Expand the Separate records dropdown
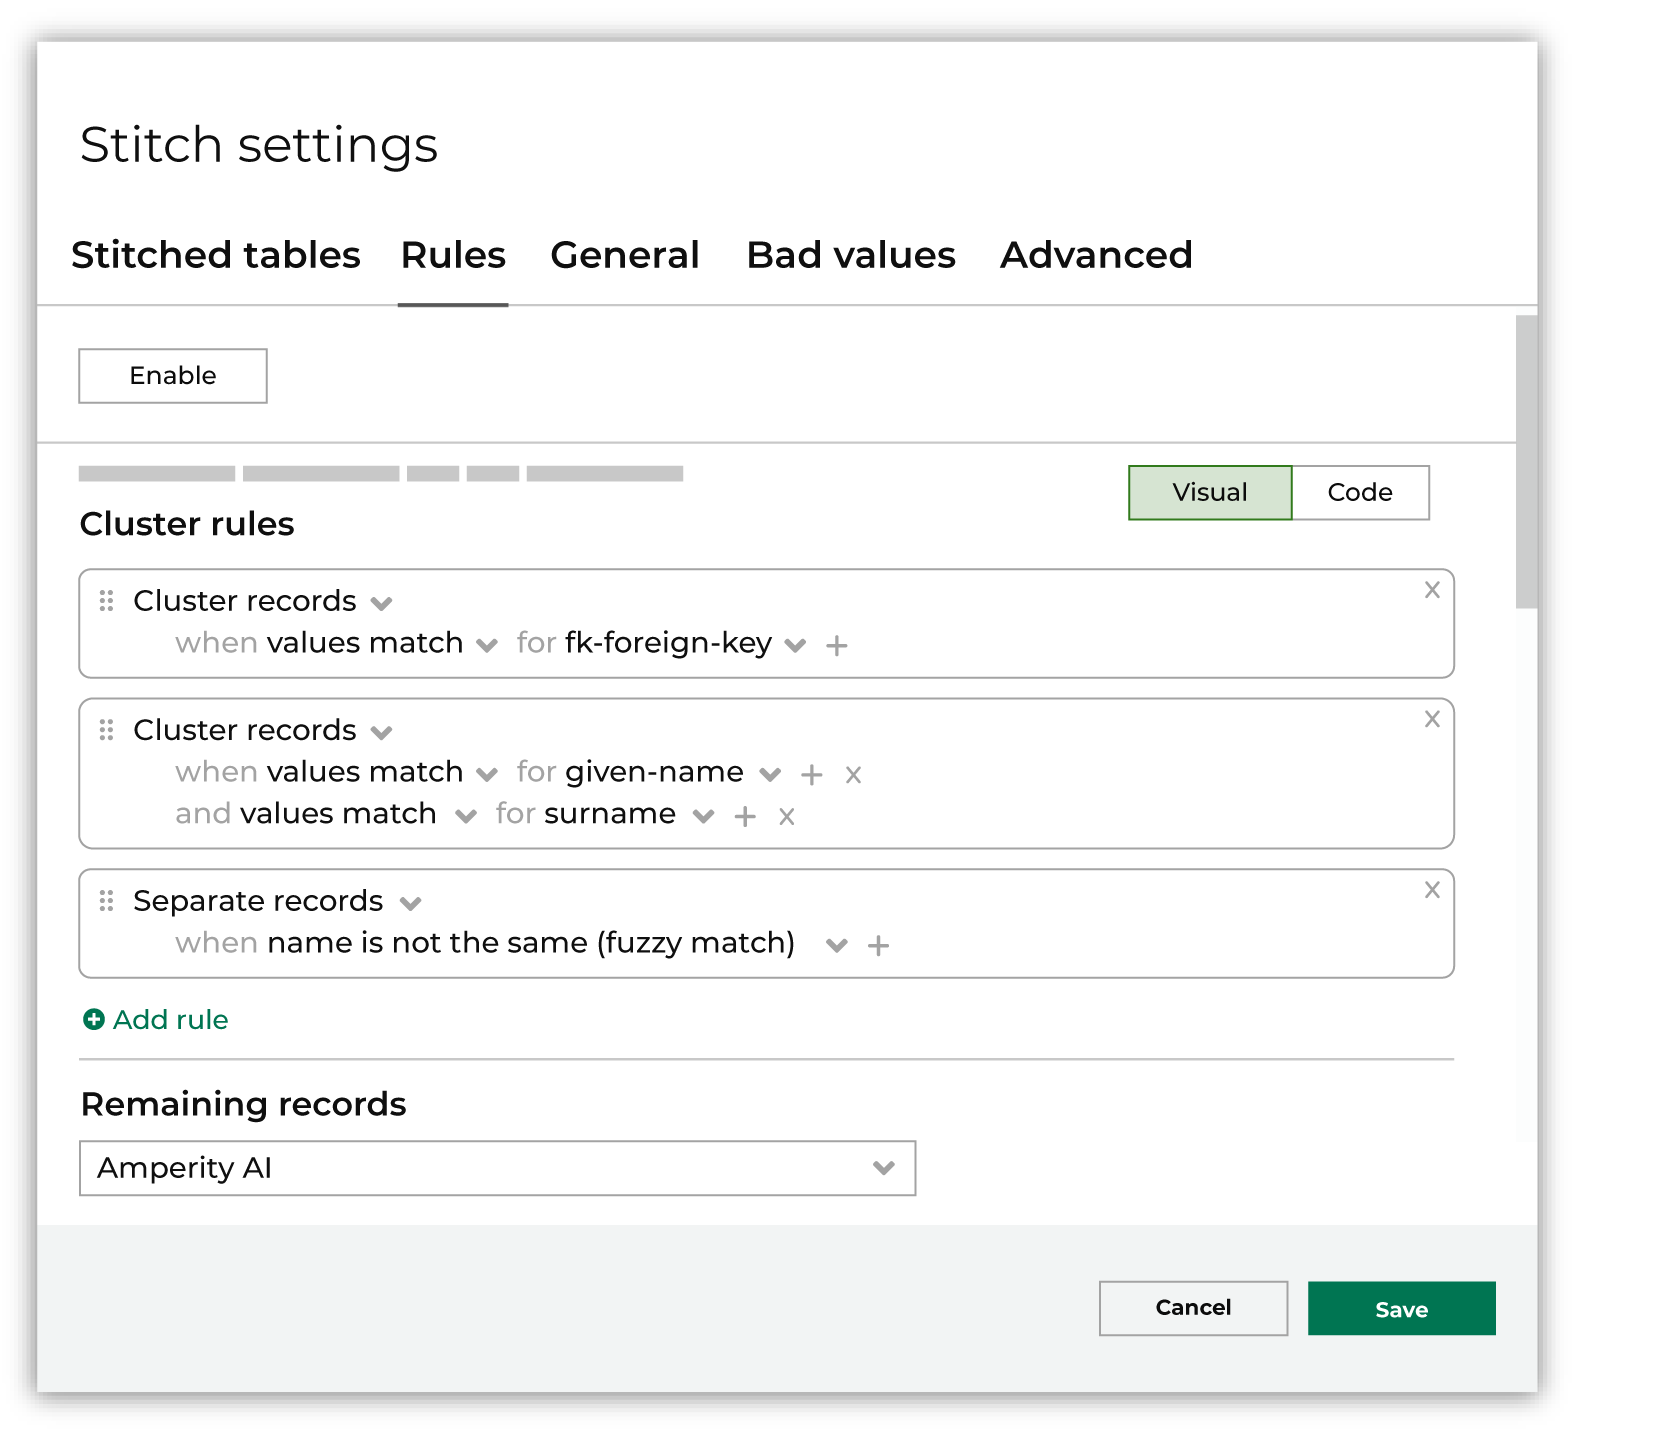 pyautogui.click(x=410, y=903)
